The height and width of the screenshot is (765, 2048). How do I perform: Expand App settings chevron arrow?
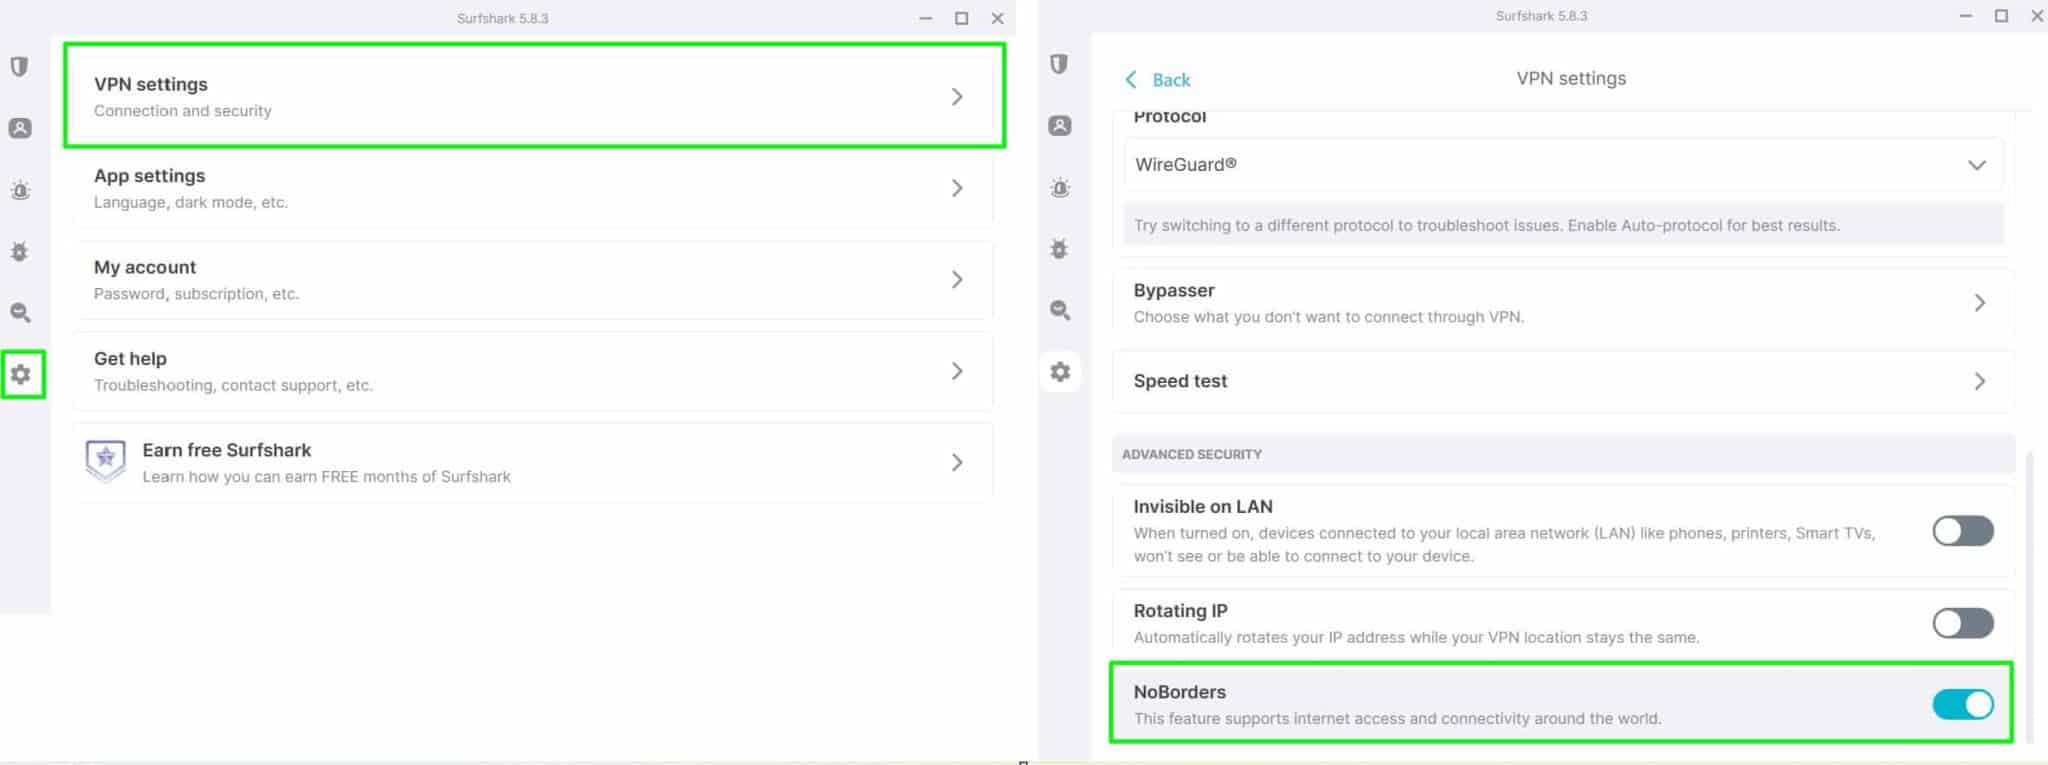click(957, 188)
